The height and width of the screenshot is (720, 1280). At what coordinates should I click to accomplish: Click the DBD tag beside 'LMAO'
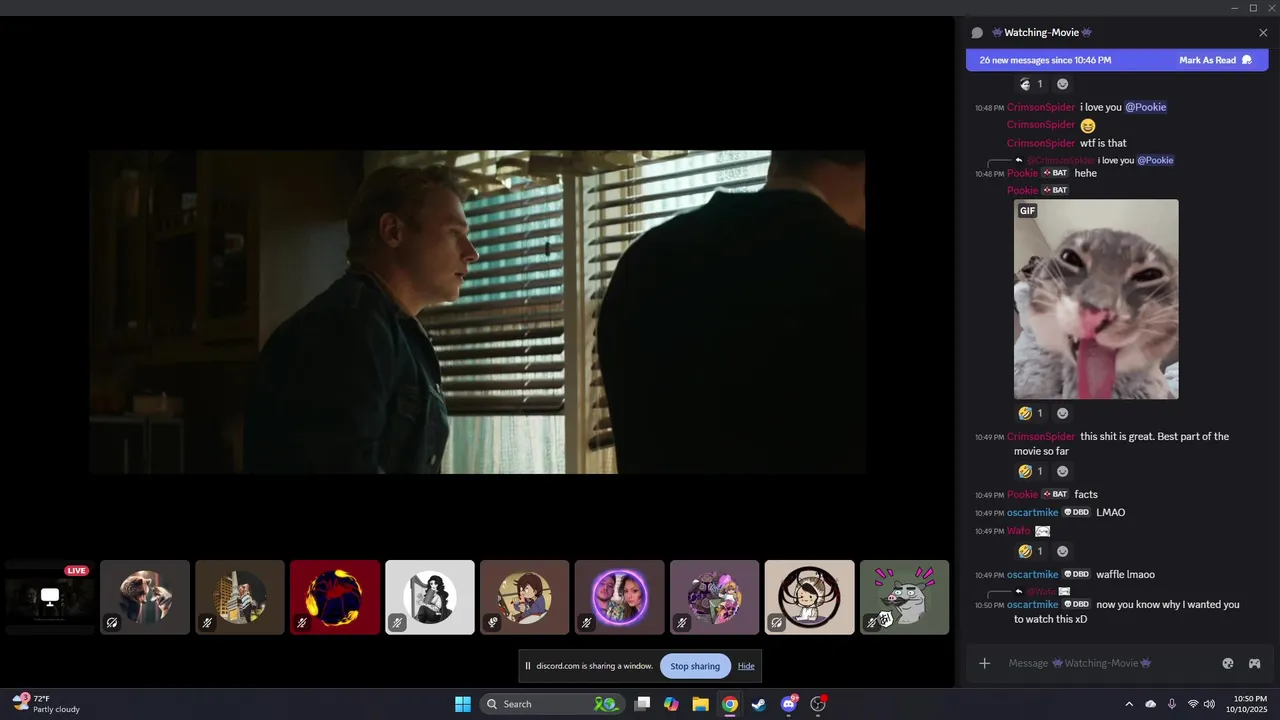[1076, 512]
